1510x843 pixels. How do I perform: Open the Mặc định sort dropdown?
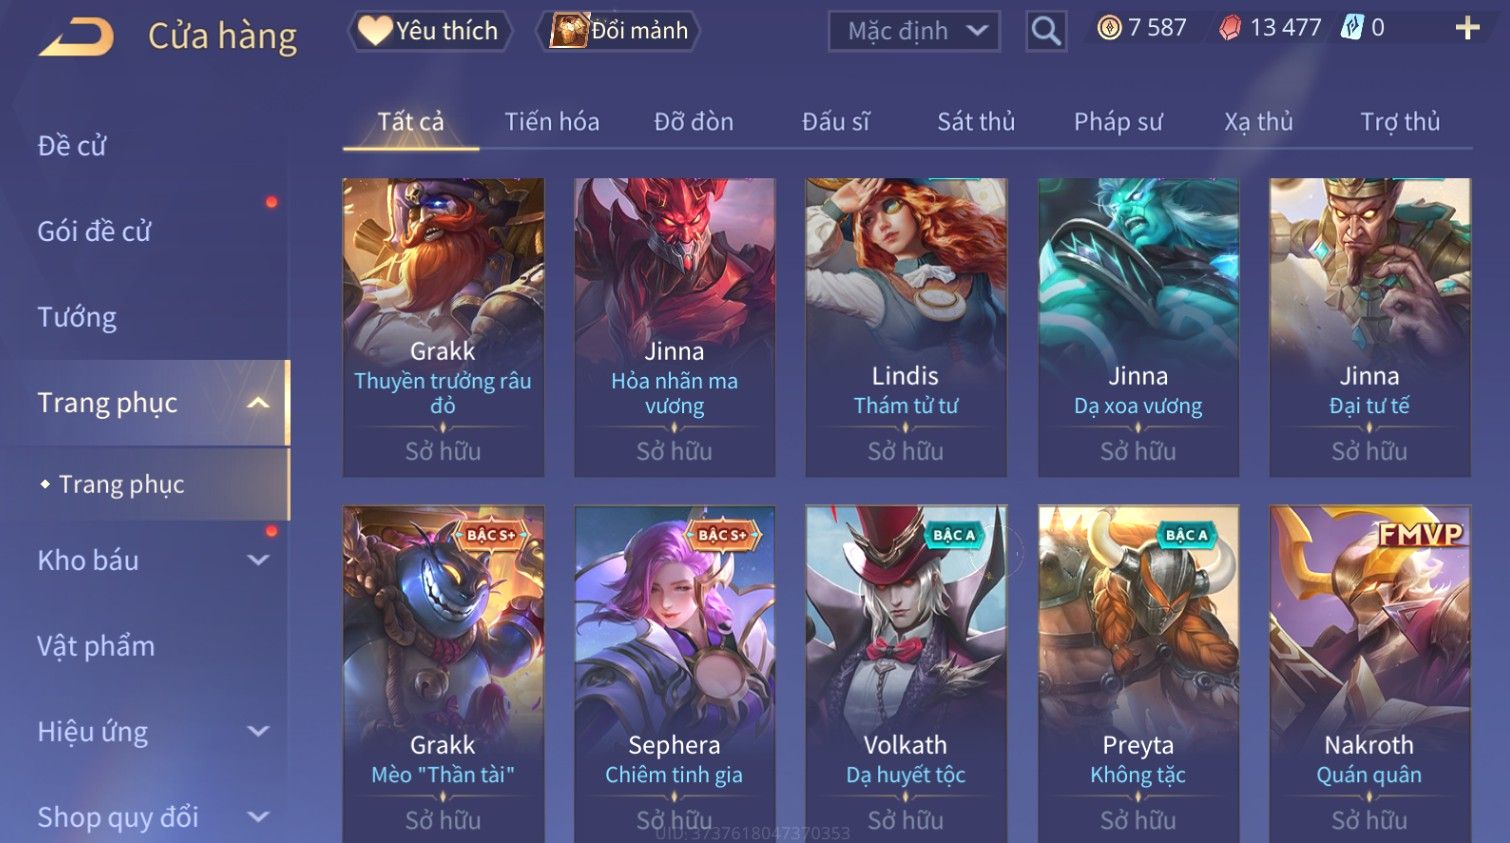pyautogui.click(x=914, y=31)
